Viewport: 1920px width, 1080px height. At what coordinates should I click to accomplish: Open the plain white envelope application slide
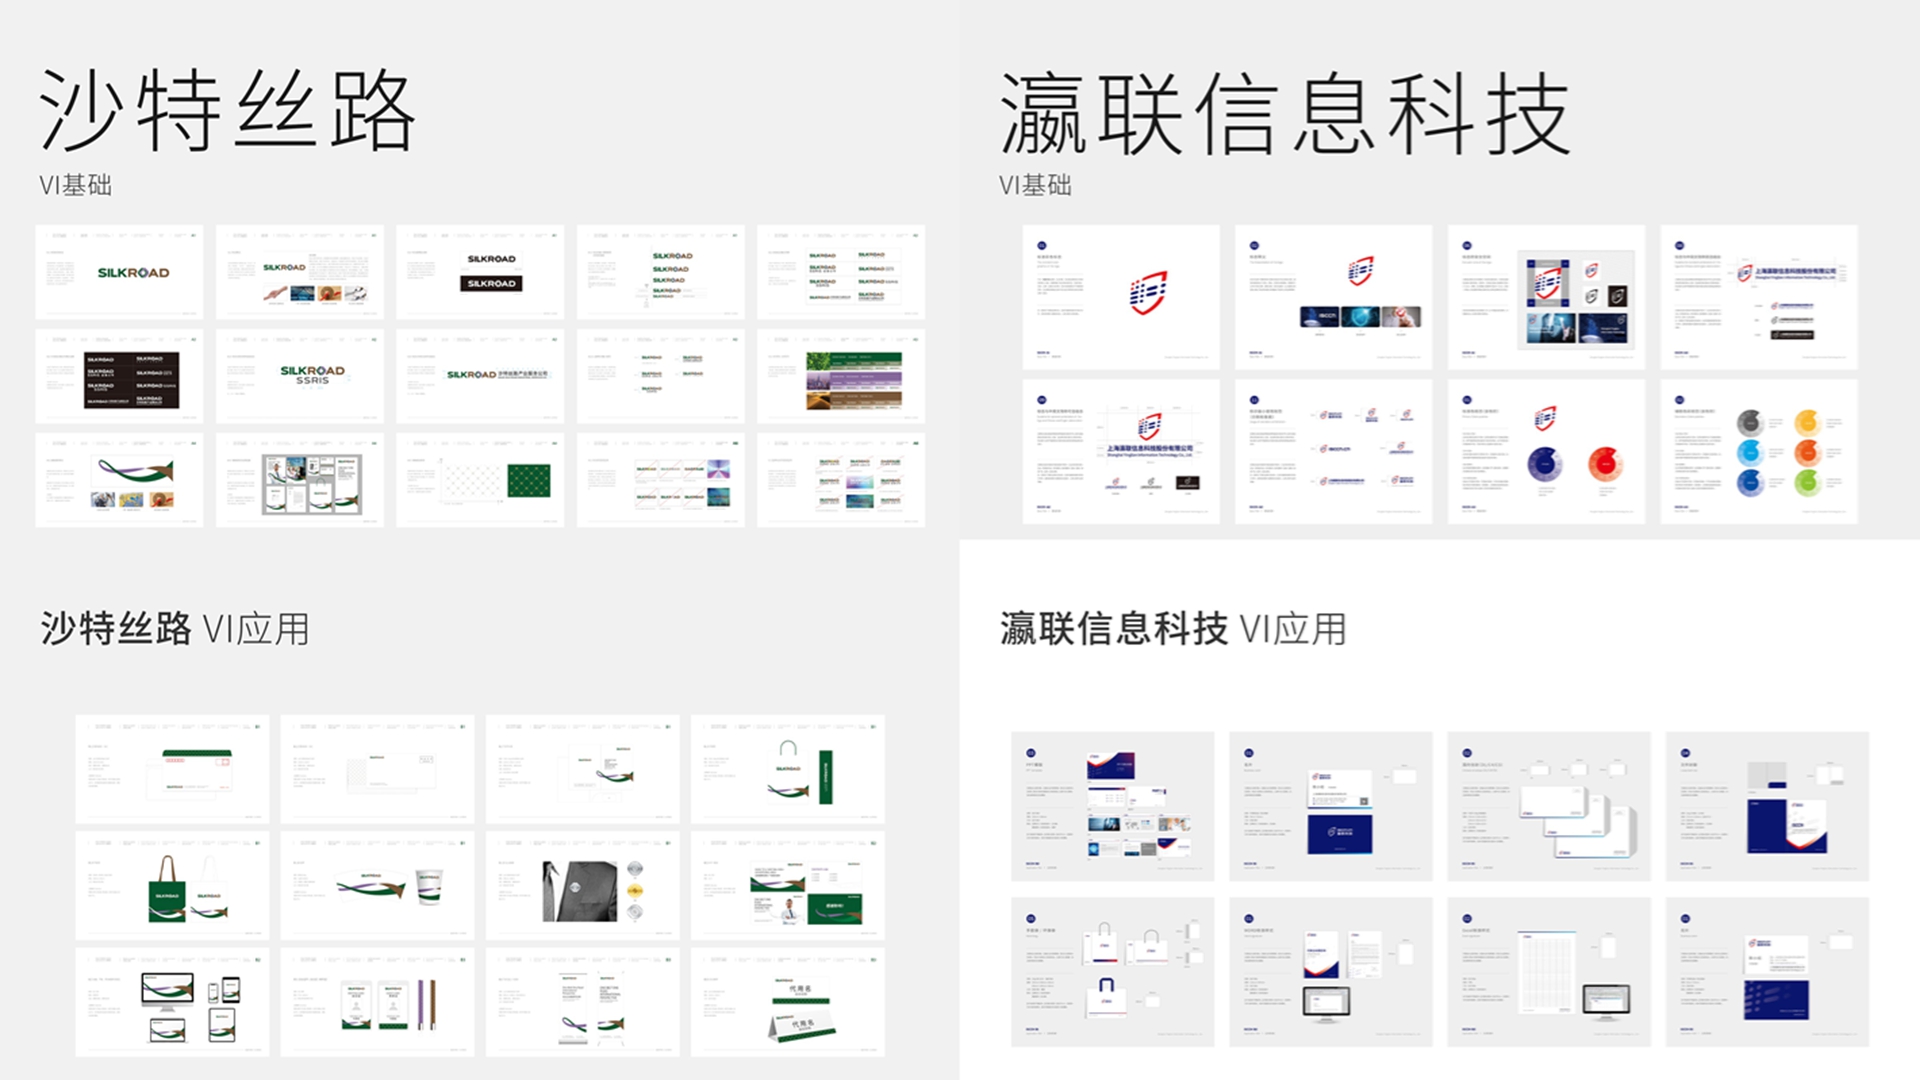[x=377, y=769]
